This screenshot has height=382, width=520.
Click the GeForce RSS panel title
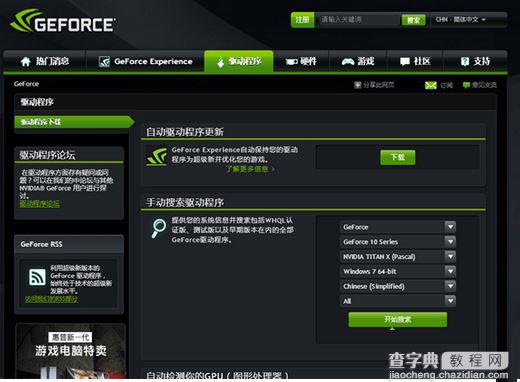(x=41, y=244)
